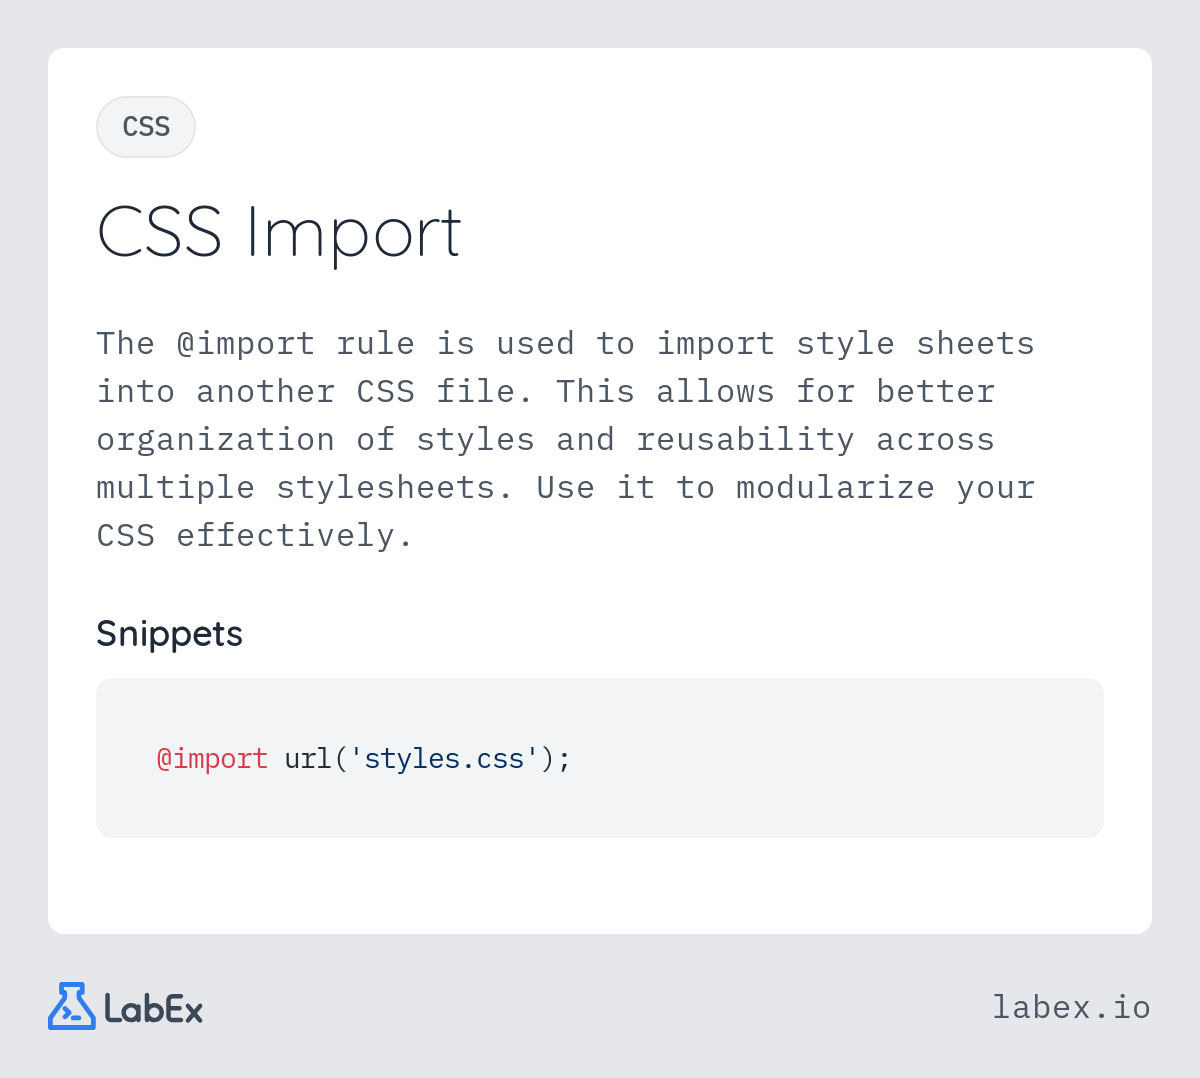
Task: Click the word organization in description
Action: (216, 440)
